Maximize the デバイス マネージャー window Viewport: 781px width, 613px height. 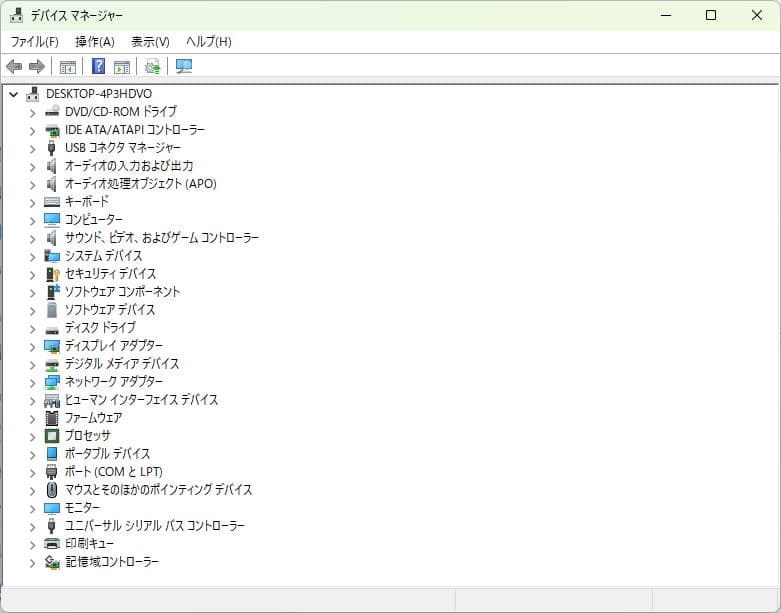[711, 15]
